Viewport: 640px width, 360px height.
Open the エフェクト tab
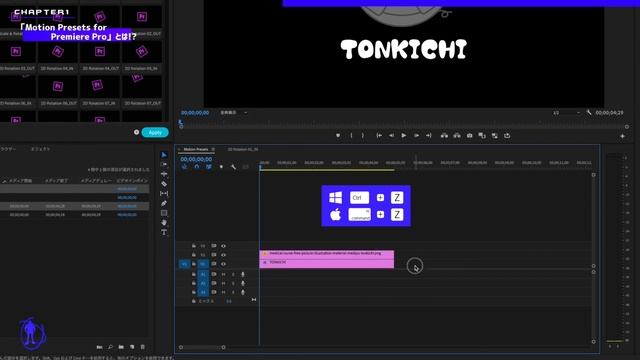[x=40, y=149]
